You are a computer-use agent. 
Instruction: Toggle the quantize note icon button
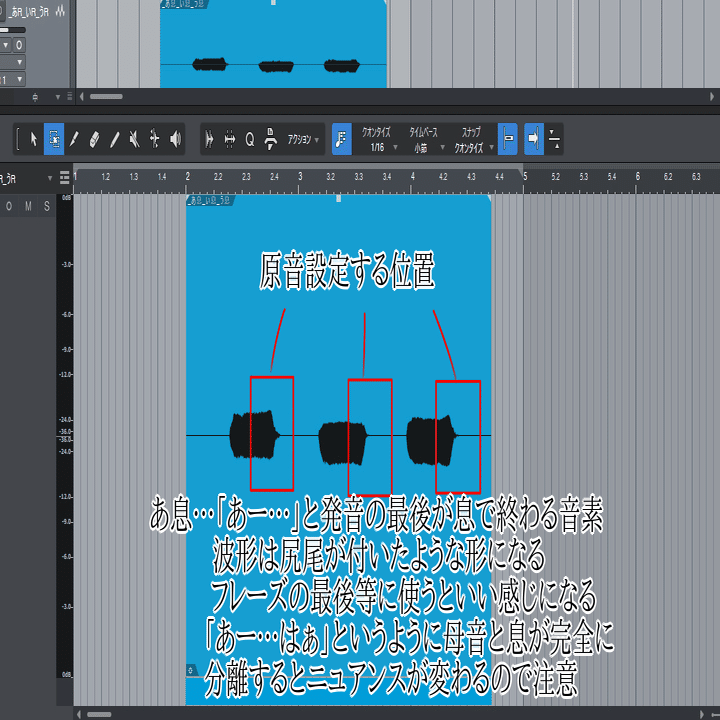342,139
